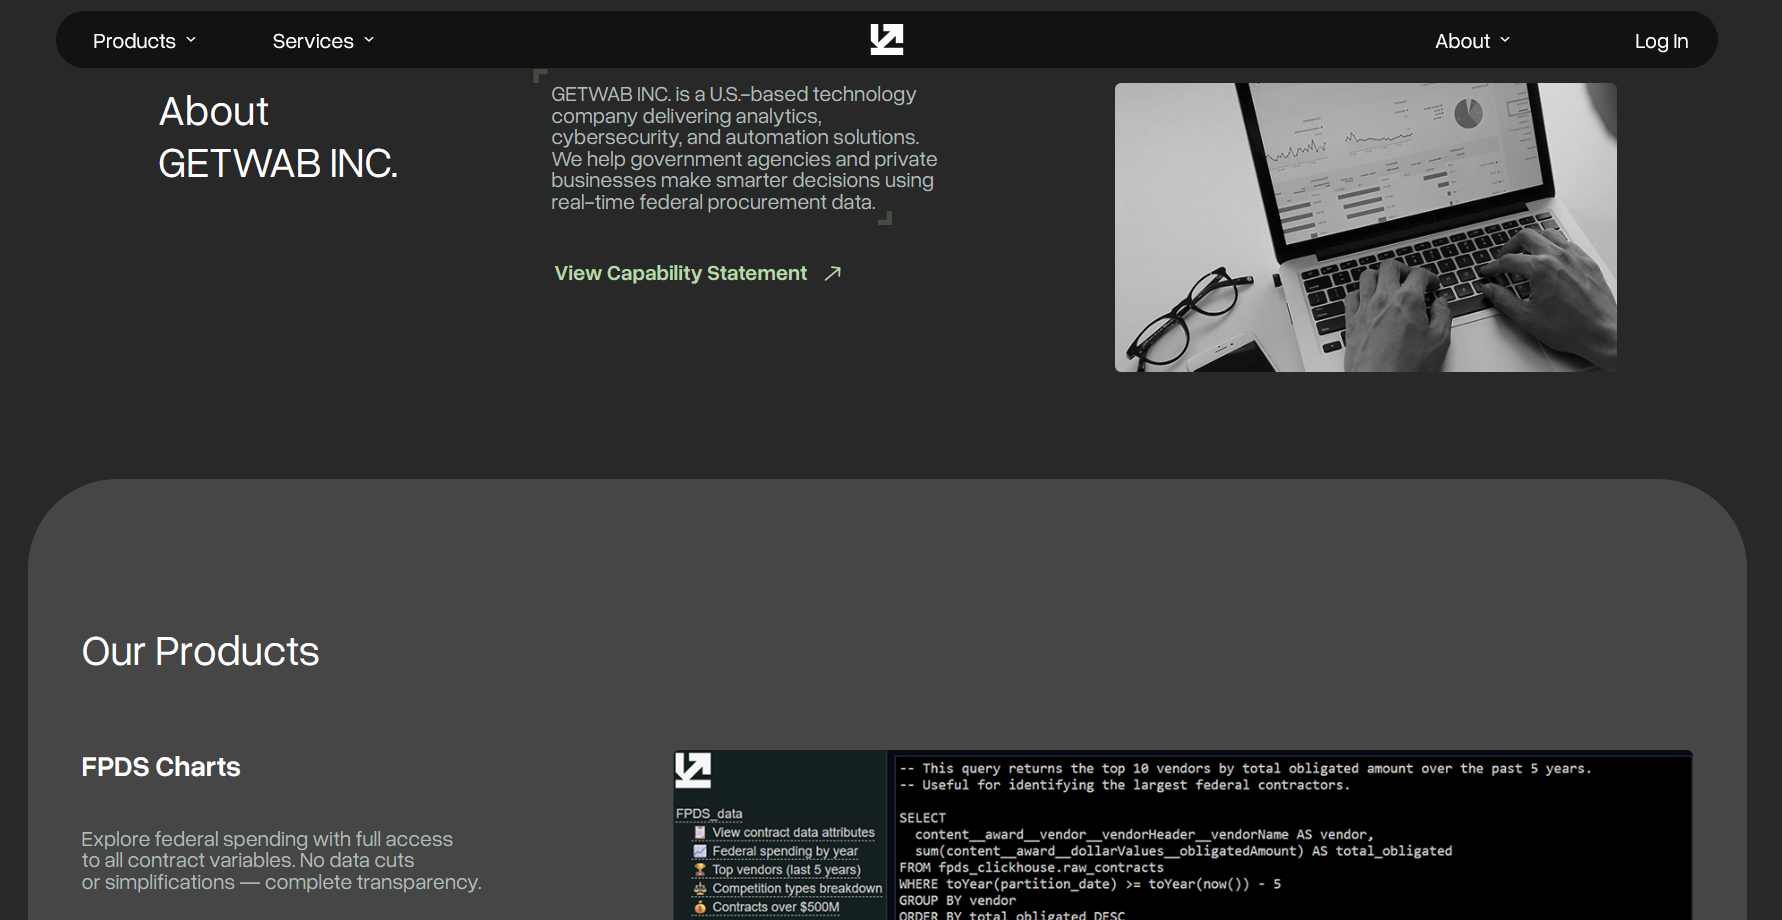Click the WHERE toYear(partition_date) query line
The image size is (1782, 920).
tap(1090, 884)
